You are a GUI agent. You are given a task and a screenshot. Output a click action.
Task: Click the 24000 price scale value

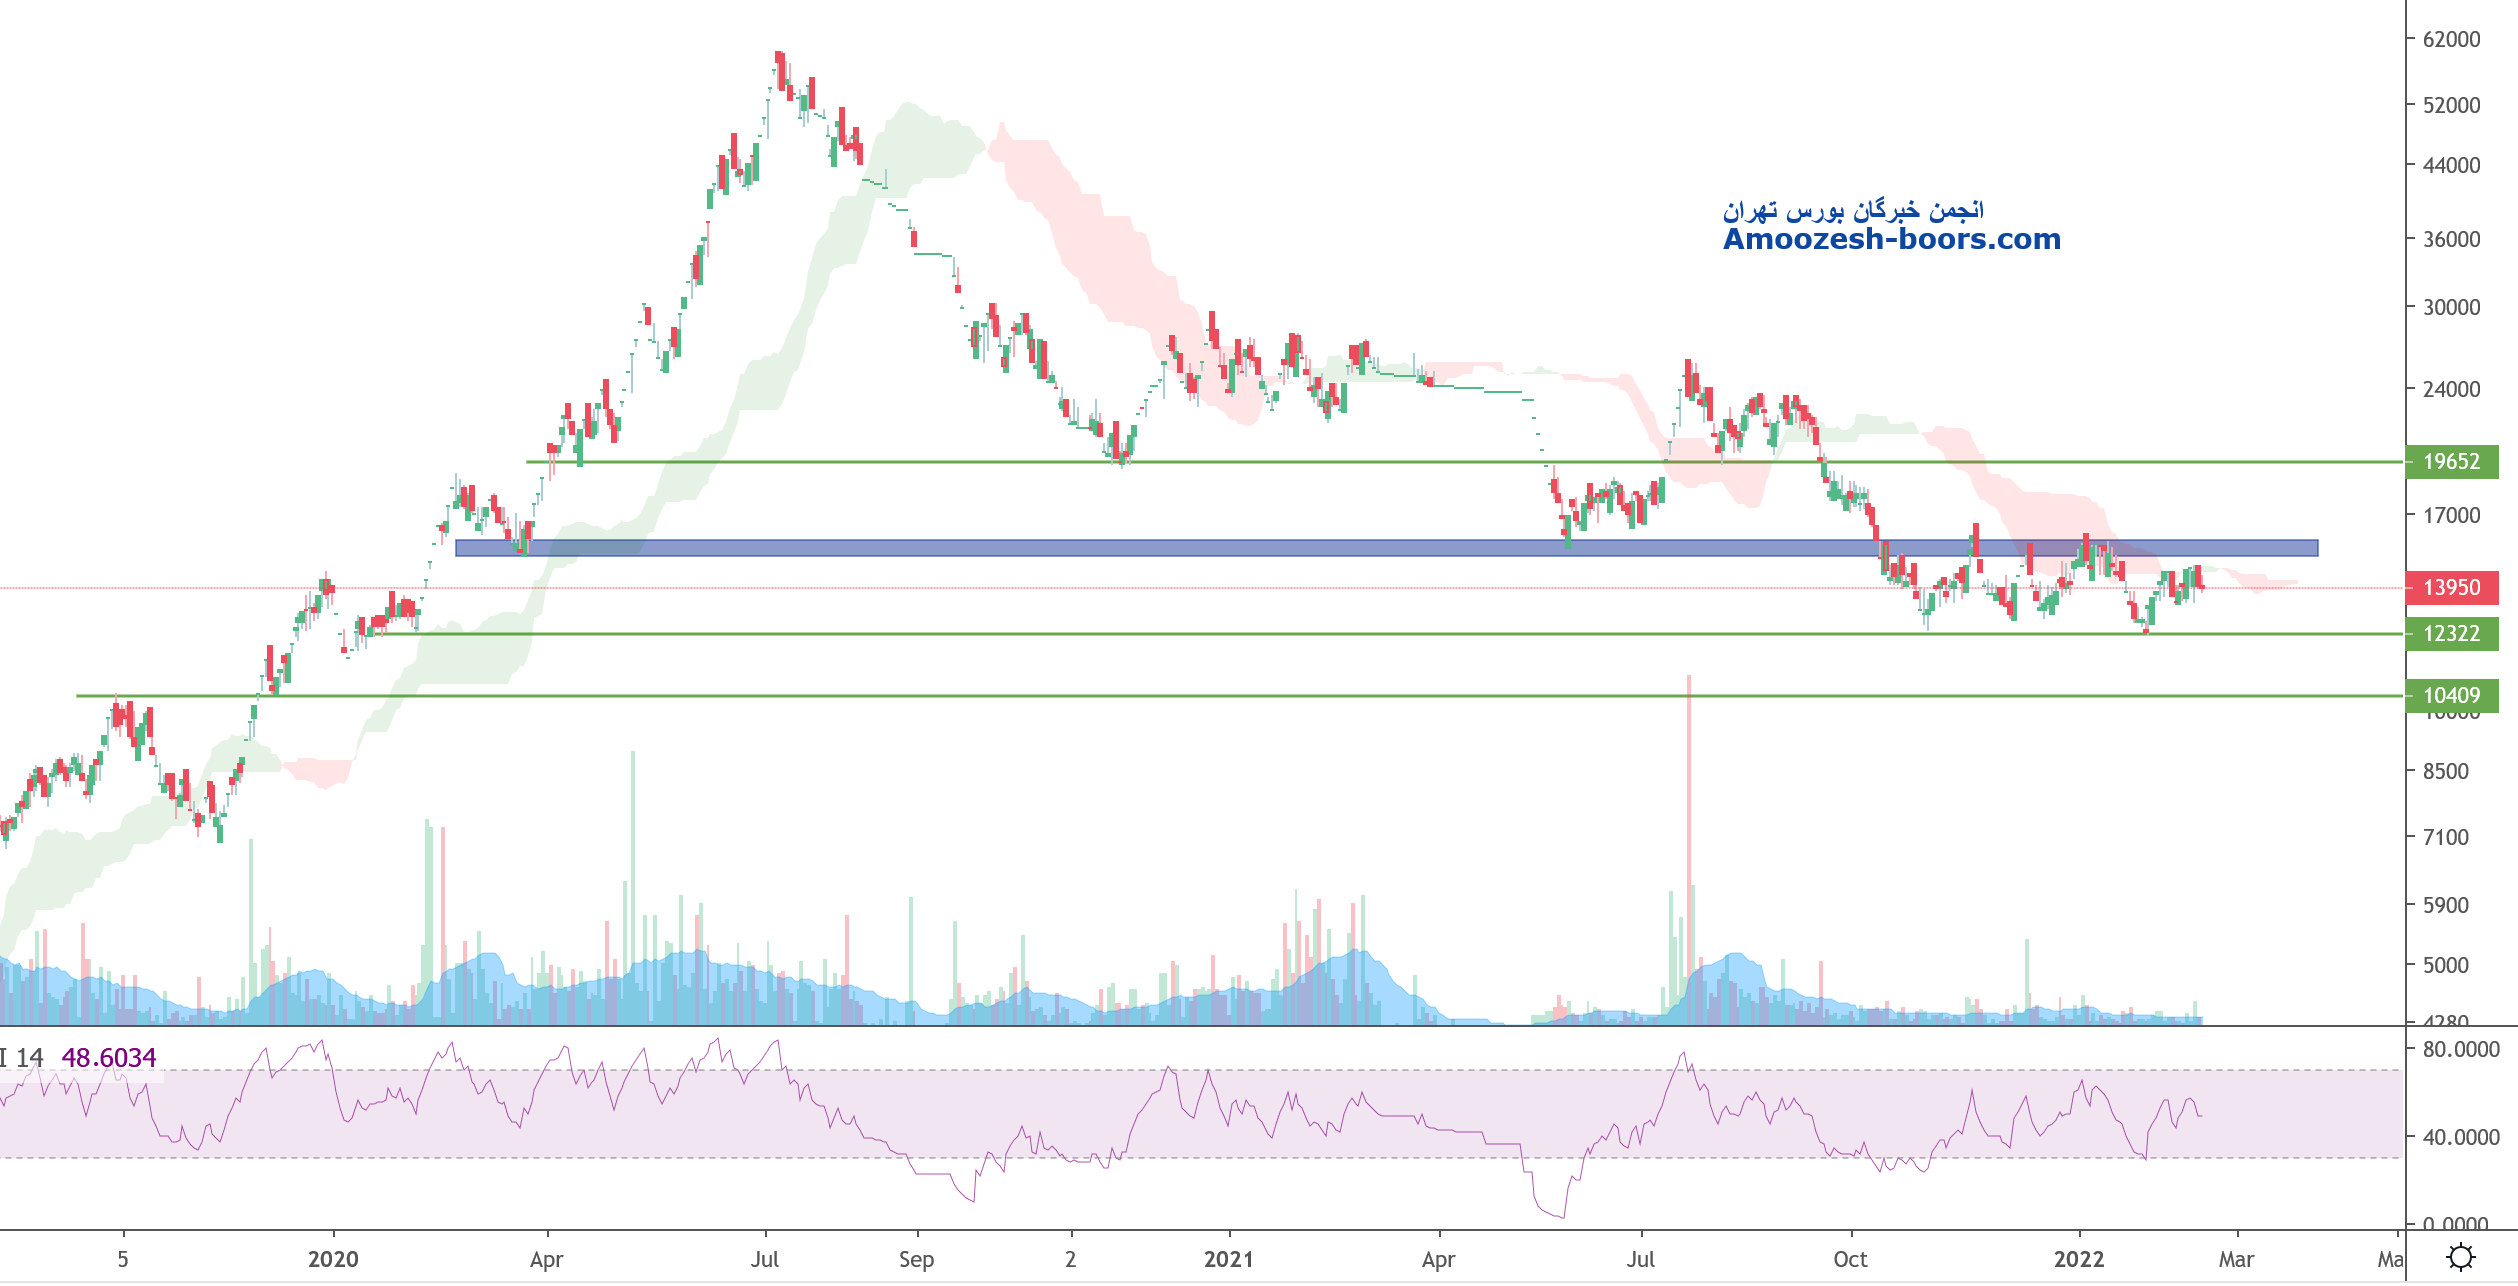coord(2451,390)
